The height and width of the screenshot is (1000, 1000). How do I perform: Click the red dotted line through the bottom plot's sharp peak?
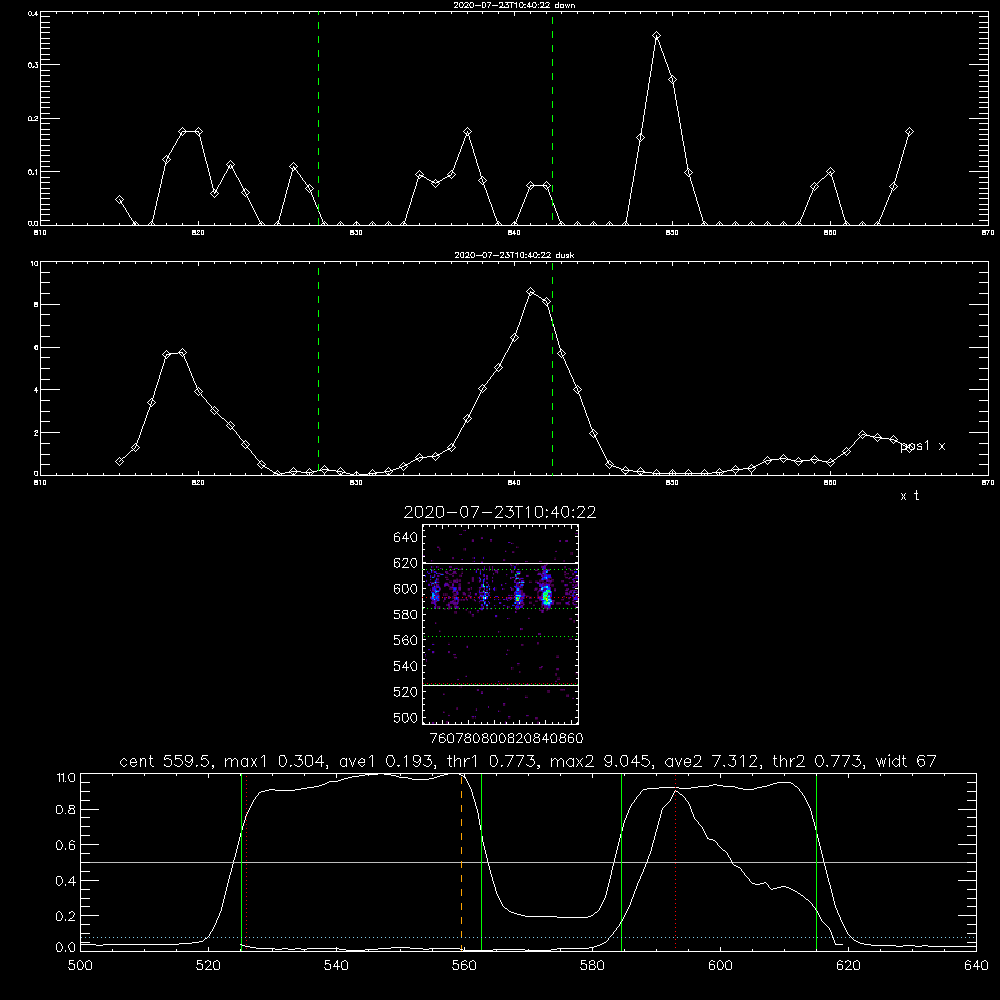675,862
